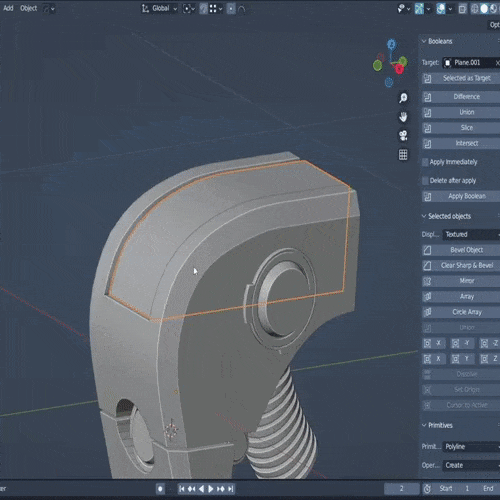Click the current frame number field
500x500 pixels.
(402, 489)
